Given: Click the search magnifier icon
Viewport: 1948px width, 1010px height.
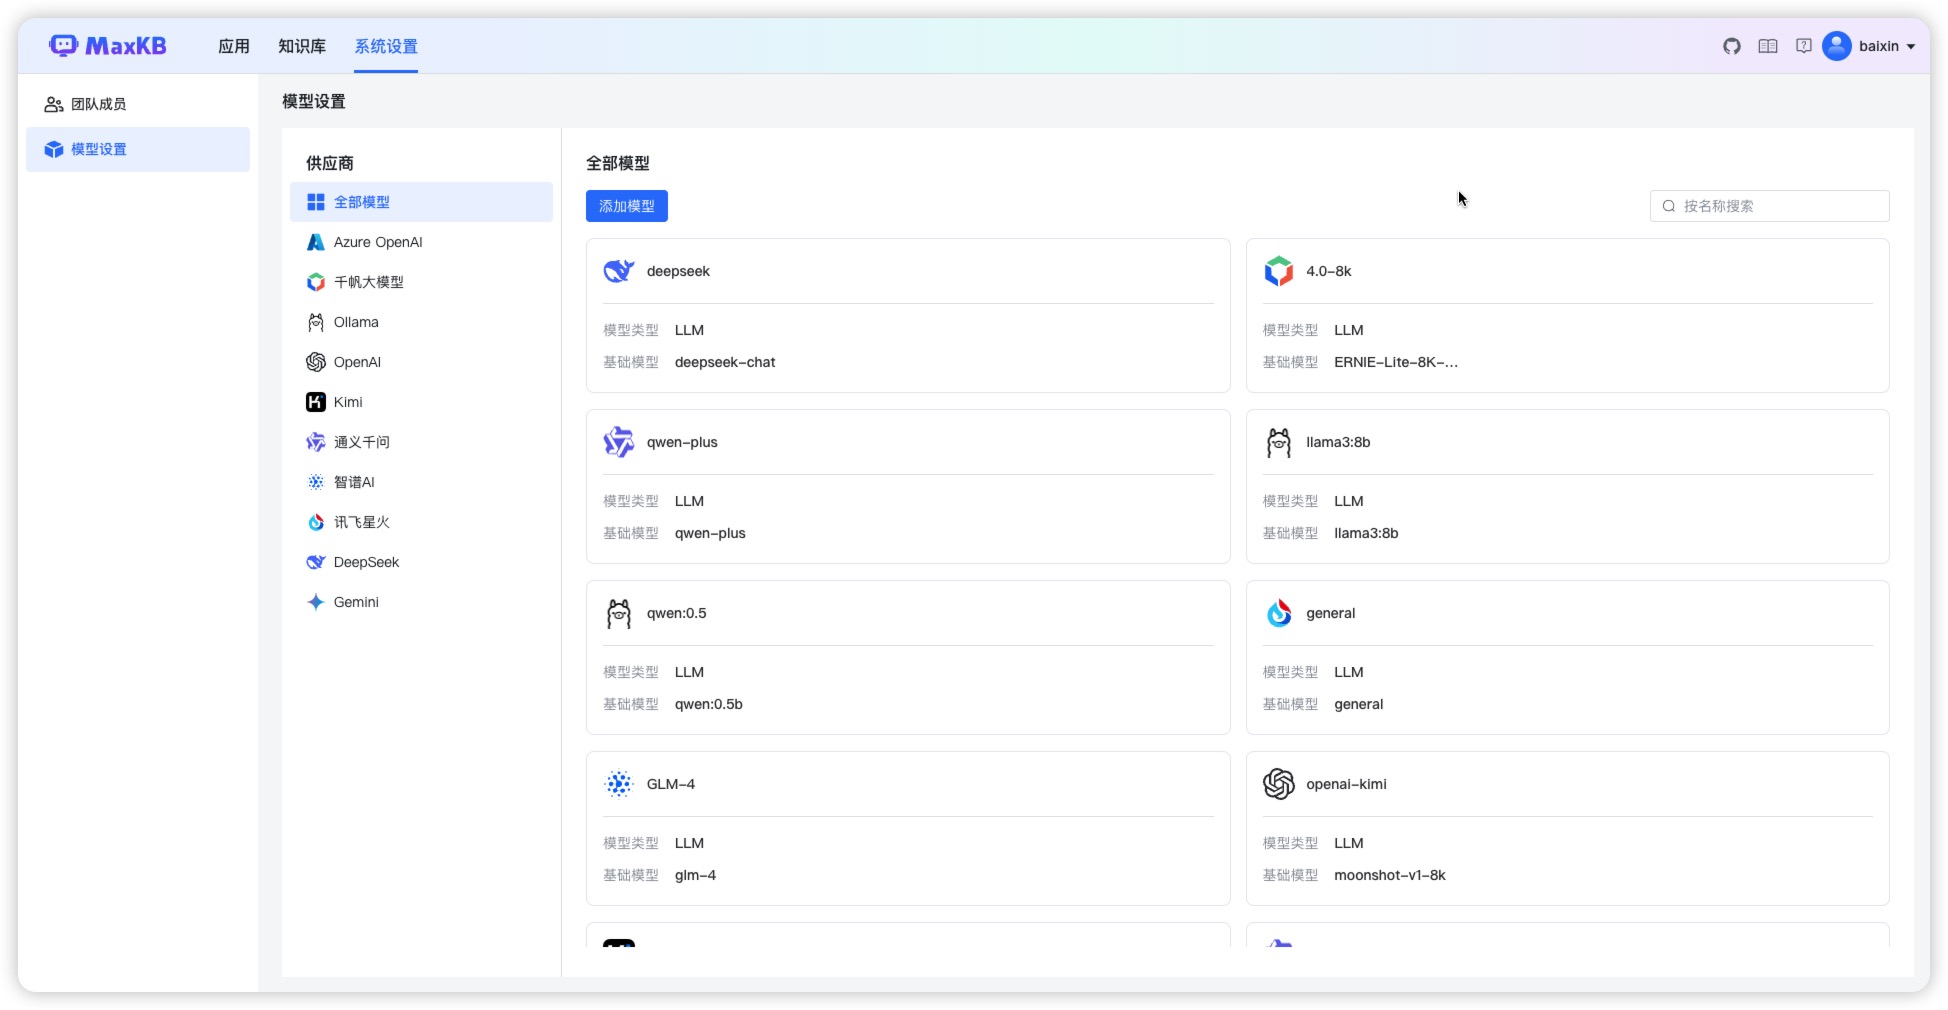Looking at the screenshot, I should [1669, 206].
